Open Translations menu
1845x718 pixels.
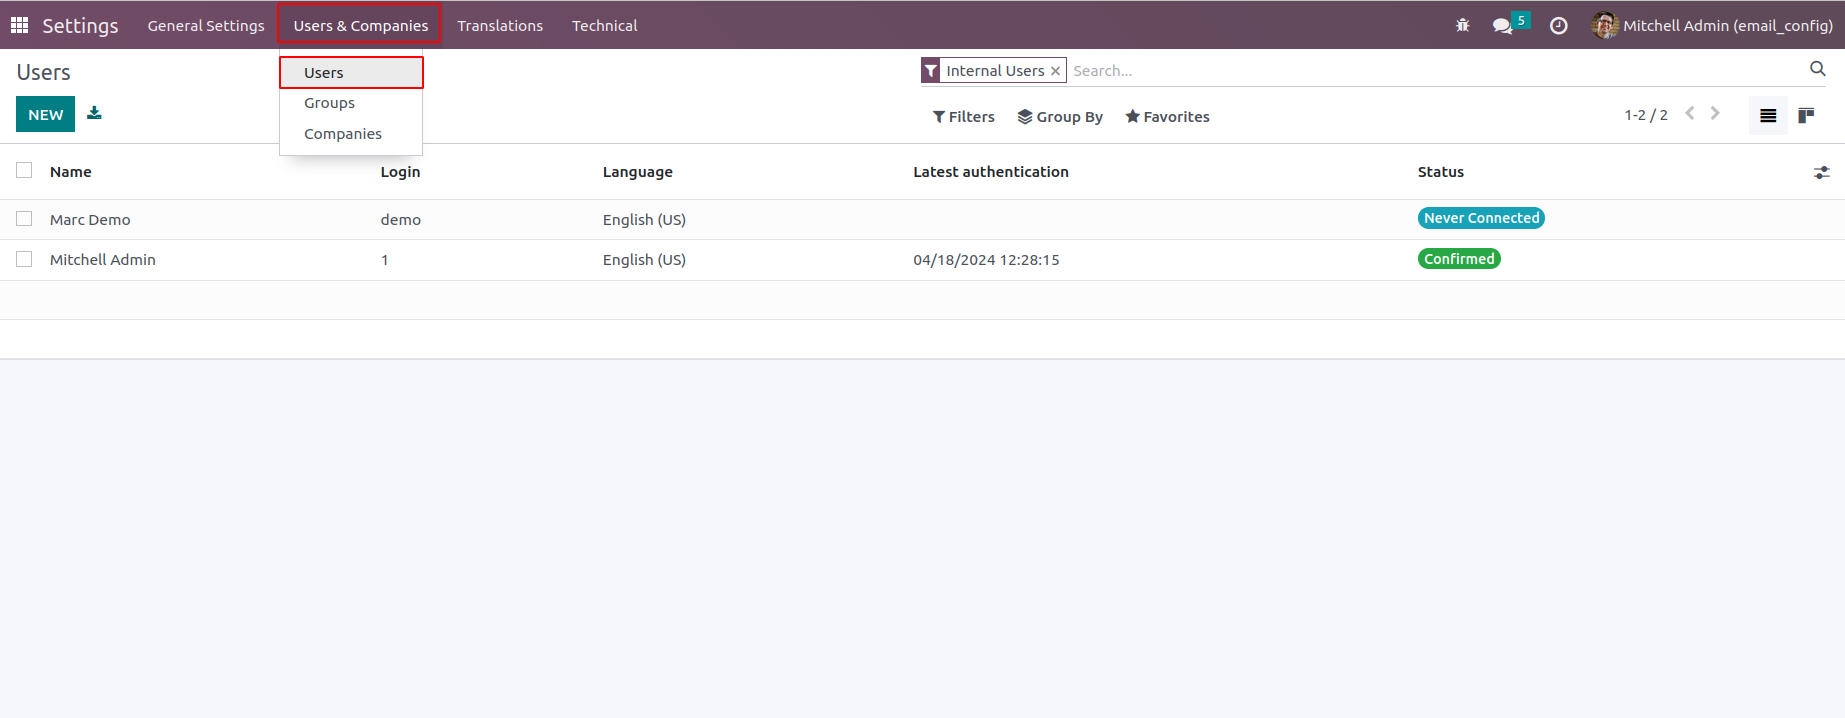click(x=500, y=25)
